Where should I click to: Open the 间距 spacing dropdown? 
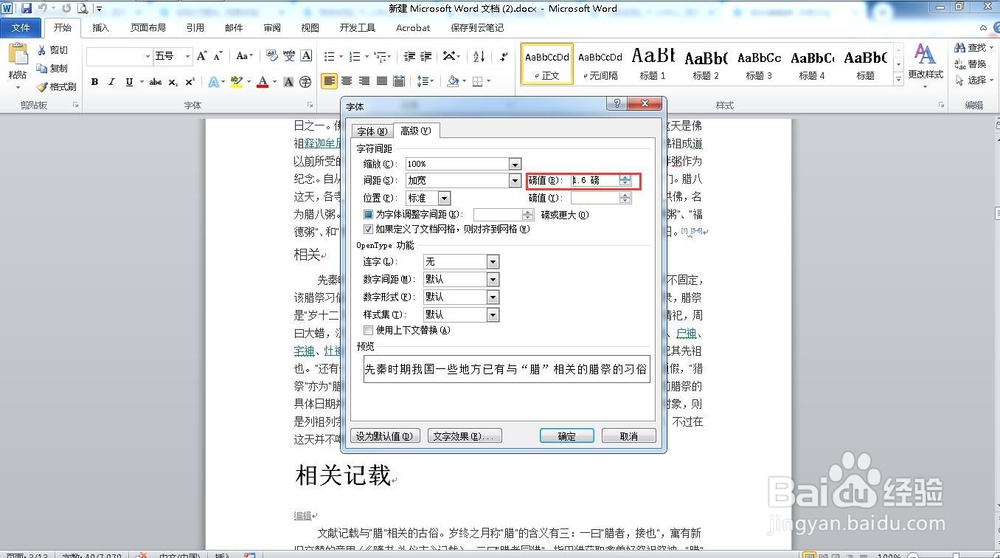tap(515, 180)
